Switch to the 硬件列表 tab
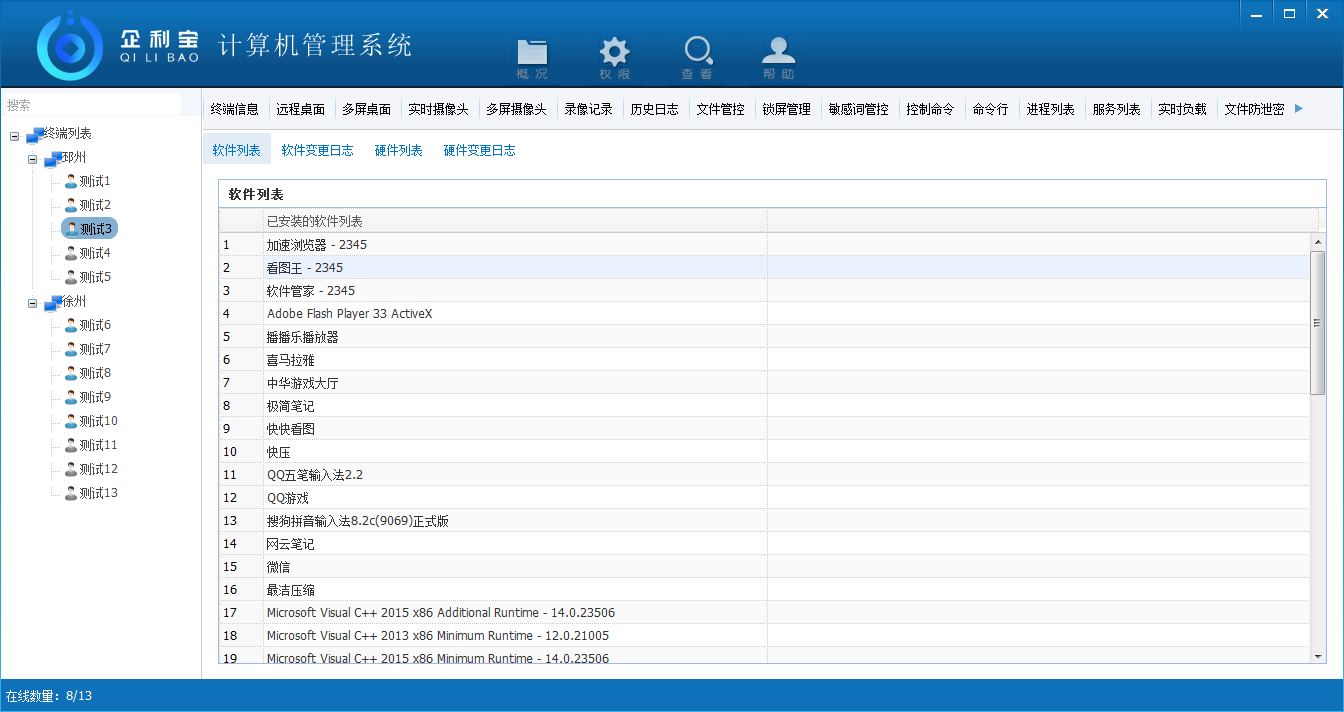Viewport: 1344px width, 712px height. [x=398, y=150]
